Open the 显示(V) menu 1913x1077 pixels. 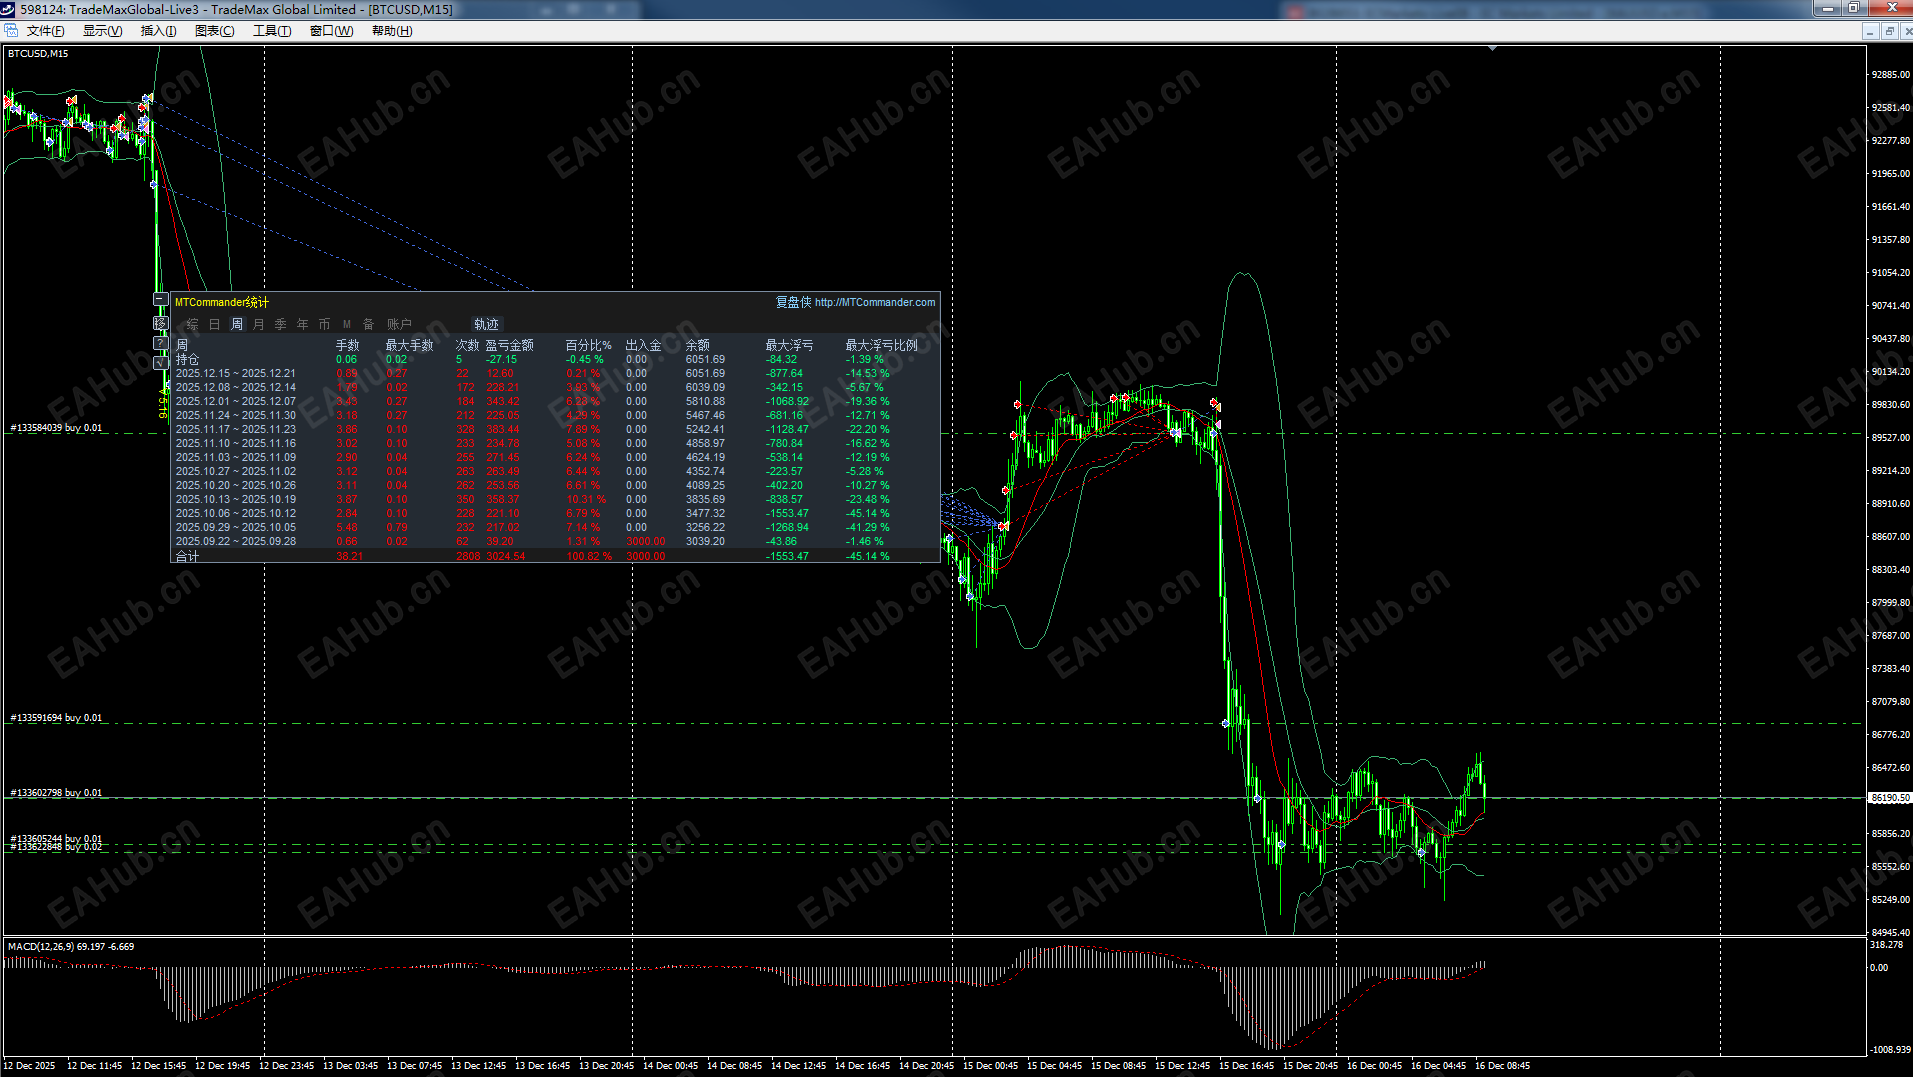[x=102, y=31]
